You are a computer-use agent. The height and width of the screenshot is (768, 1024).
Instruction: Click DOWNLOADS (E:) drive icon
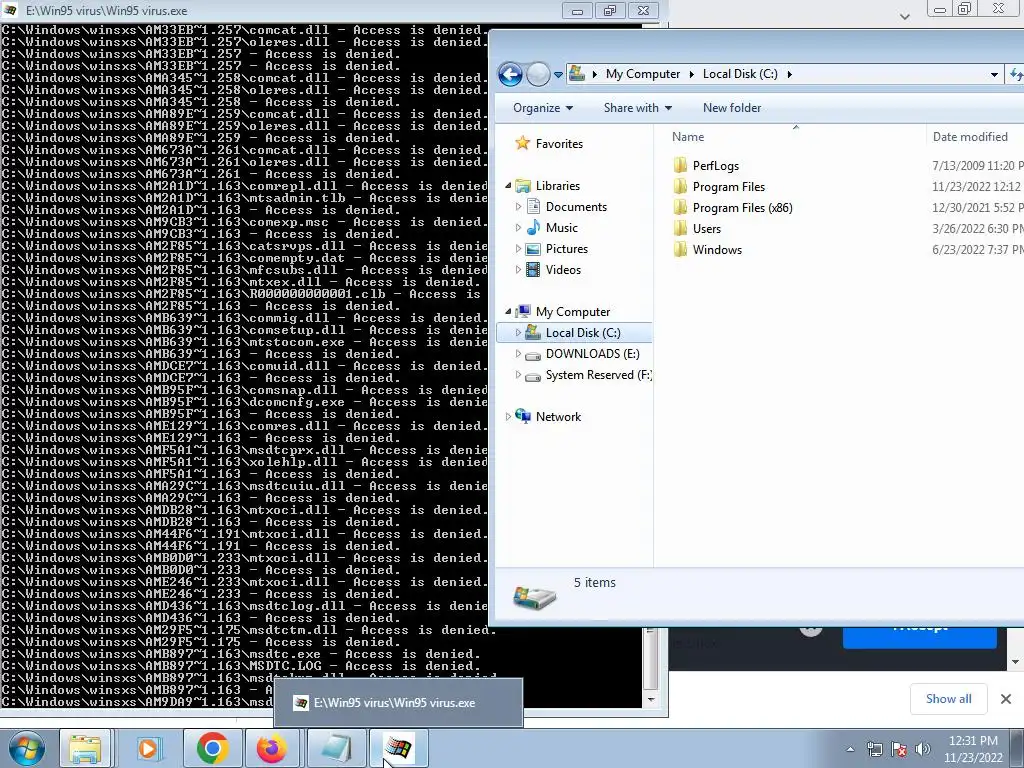(x=533, y=355)
